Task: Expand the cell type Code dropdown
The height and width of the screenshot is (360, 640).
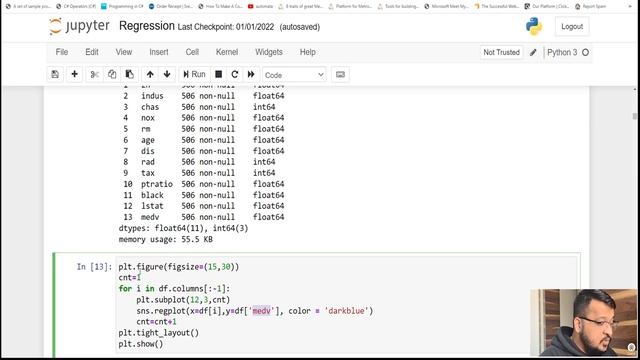Action: (x=294, y=75)
